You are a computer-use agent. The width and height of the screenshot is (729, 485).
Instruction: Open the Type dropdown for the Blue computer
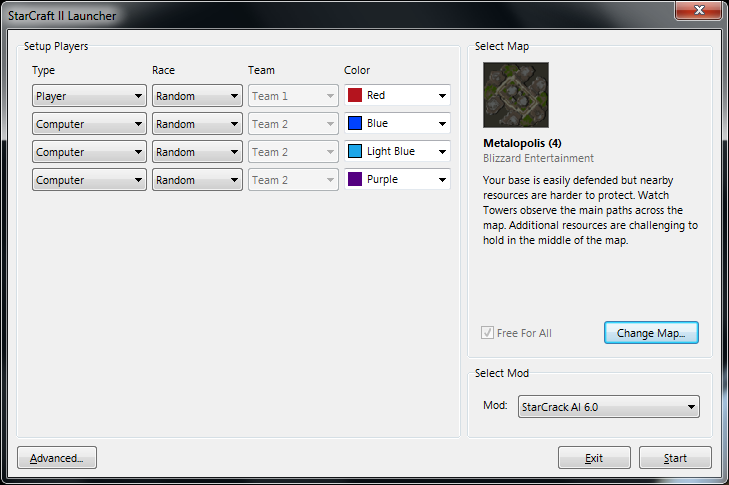tap(89, 124)
